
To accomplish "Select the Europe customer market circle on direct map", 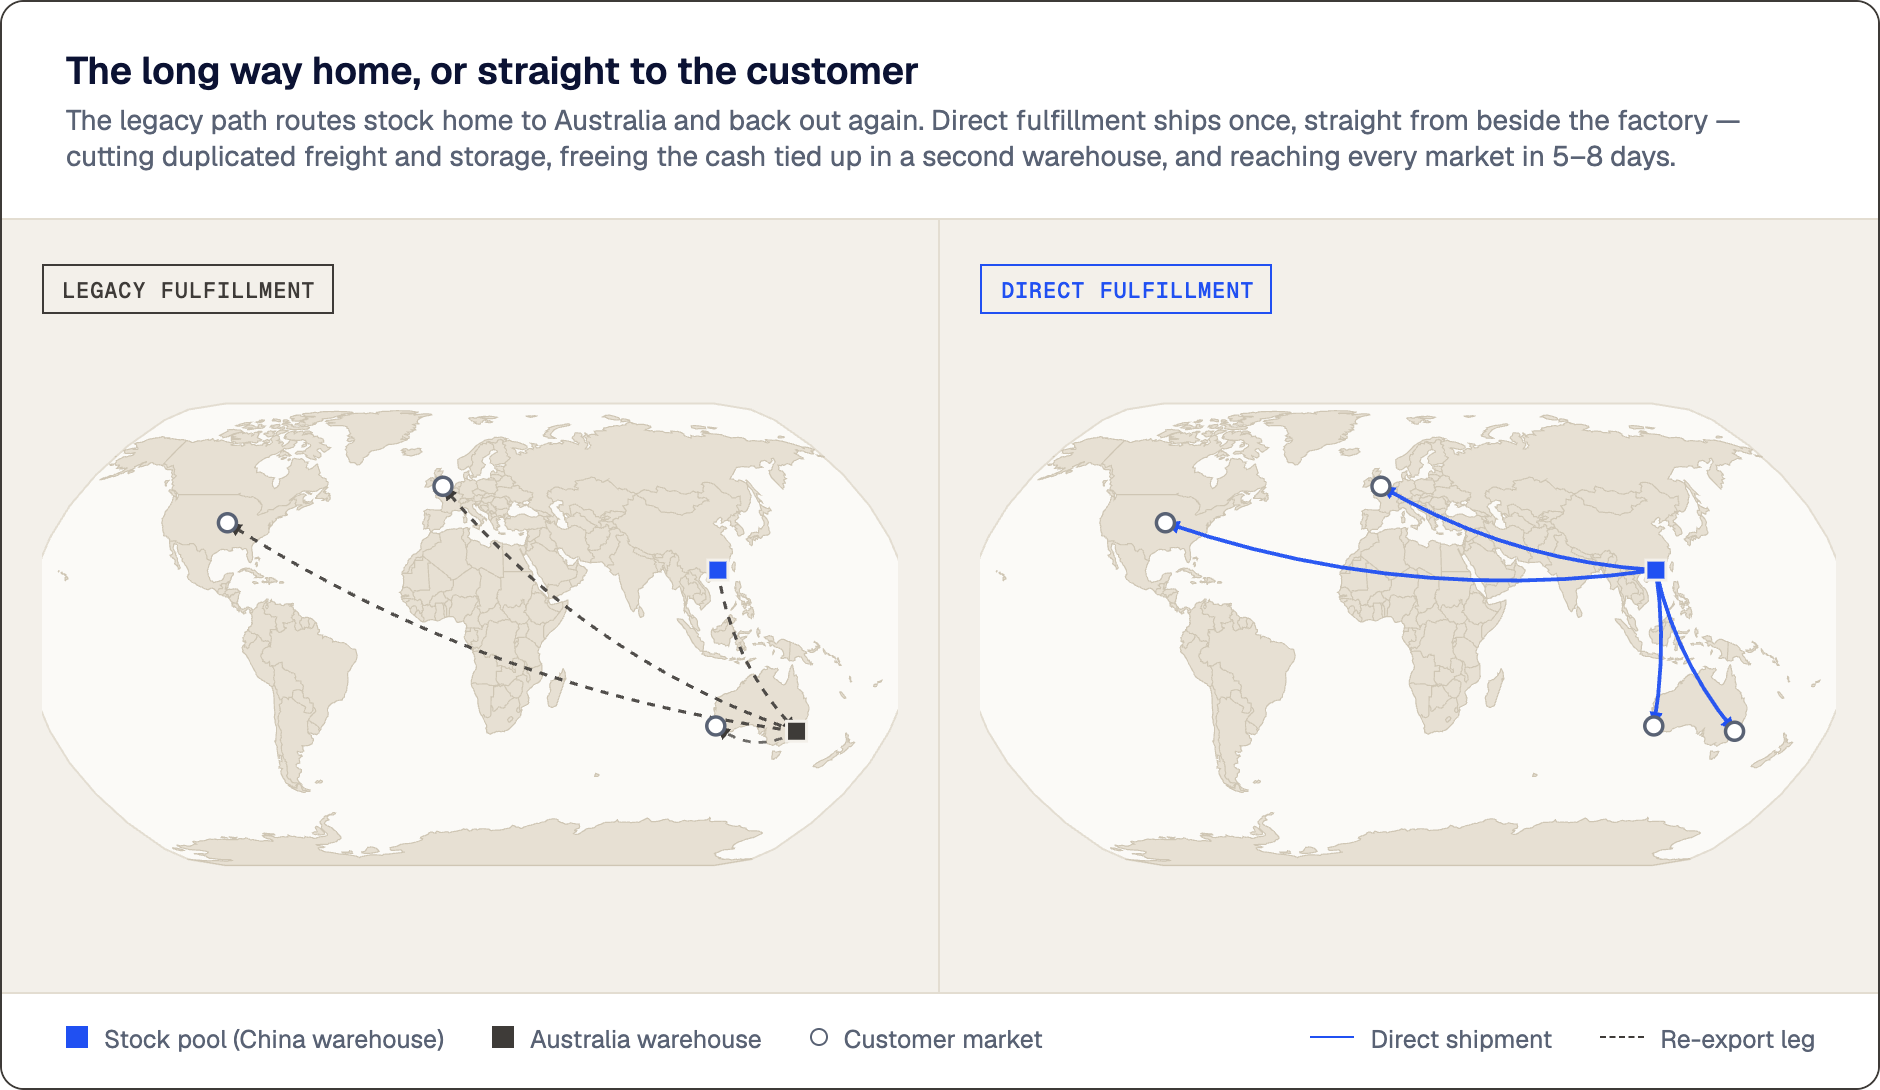I will tap(1381, 487).
